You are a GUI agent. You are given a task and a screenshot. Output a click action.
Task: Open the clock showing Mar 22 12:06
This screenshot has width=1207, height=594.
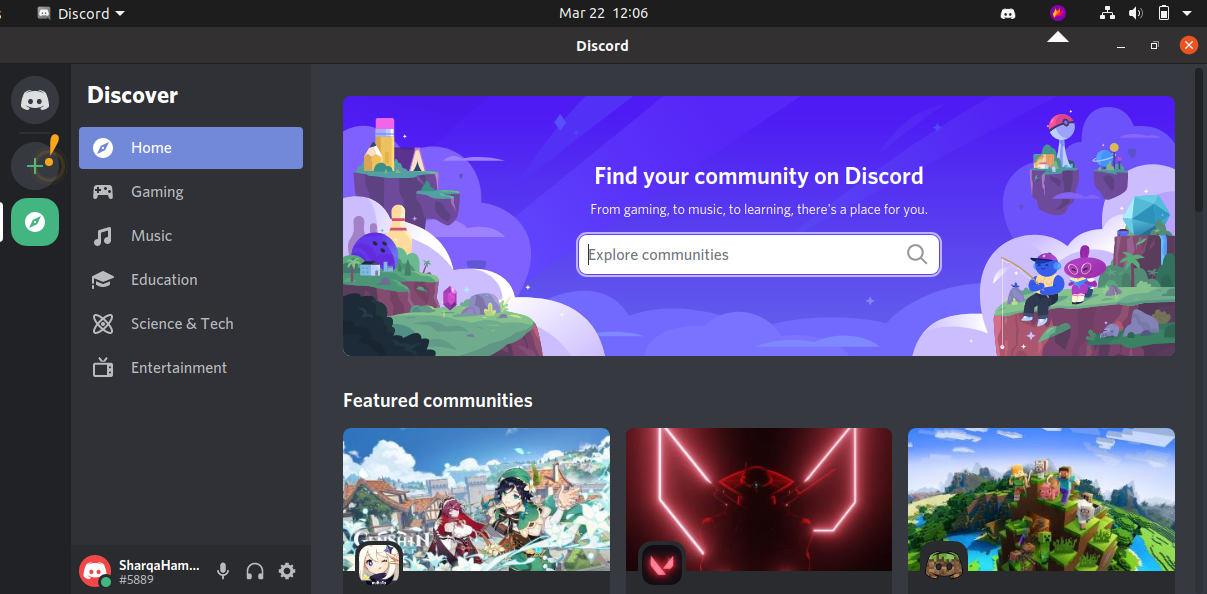(x=603, y=13)
